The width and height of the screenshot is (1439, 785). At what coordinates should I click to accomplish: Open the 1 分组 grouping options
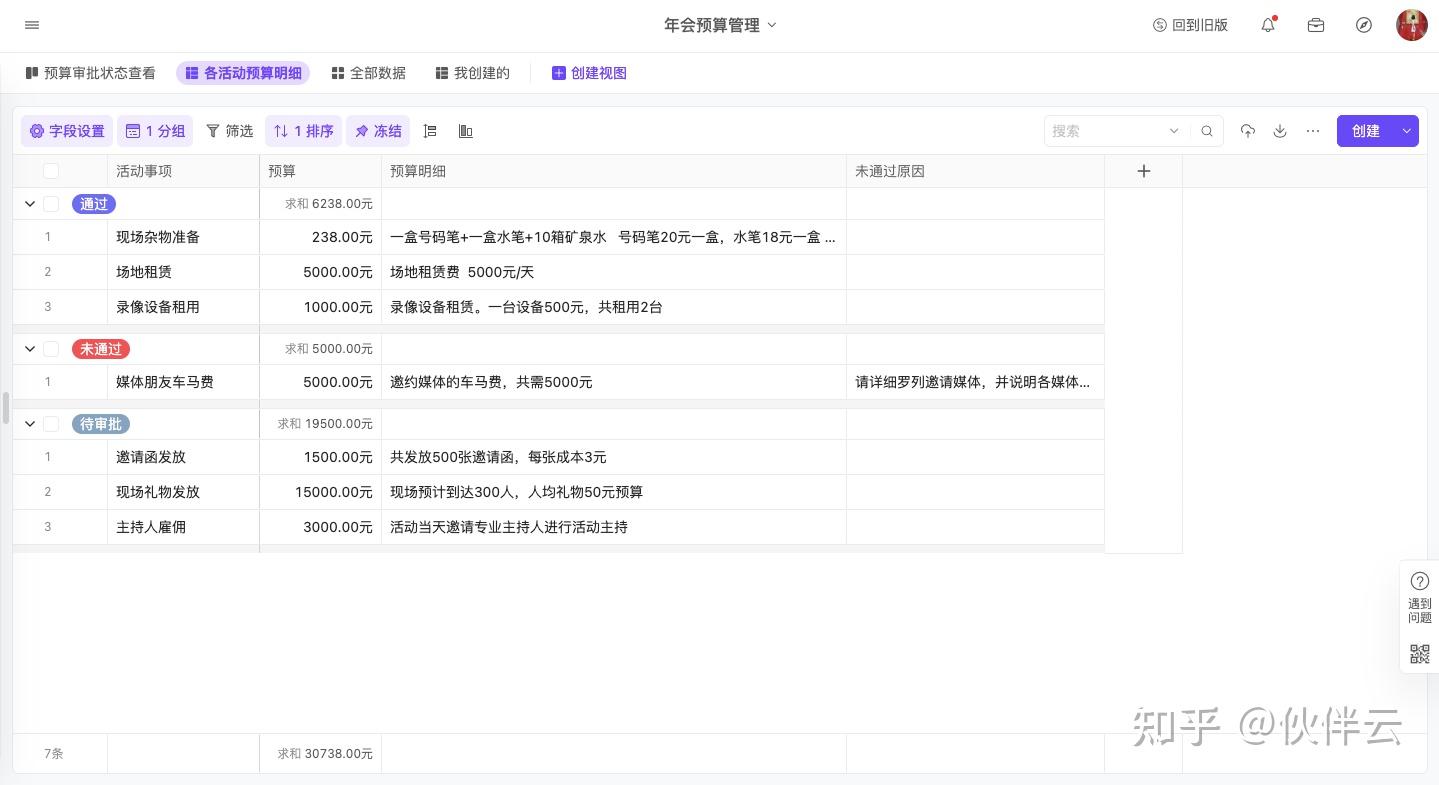[x=155, y=131]
